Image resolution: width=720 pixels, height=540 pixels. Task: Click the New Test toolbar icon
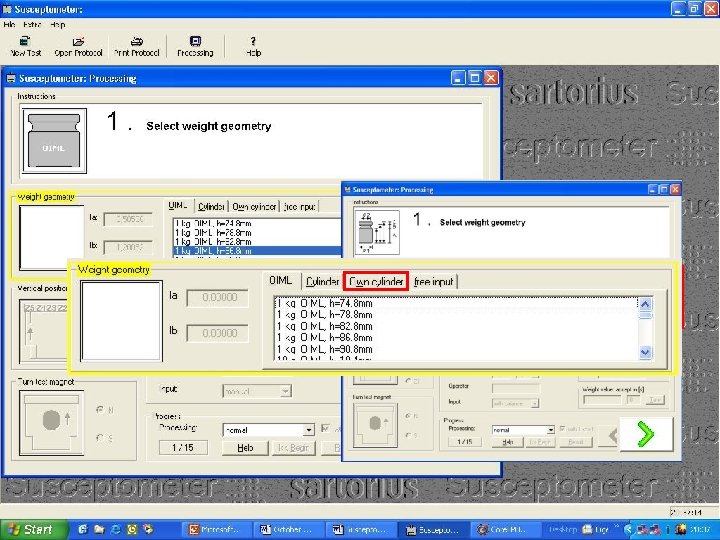coord(25,42)
